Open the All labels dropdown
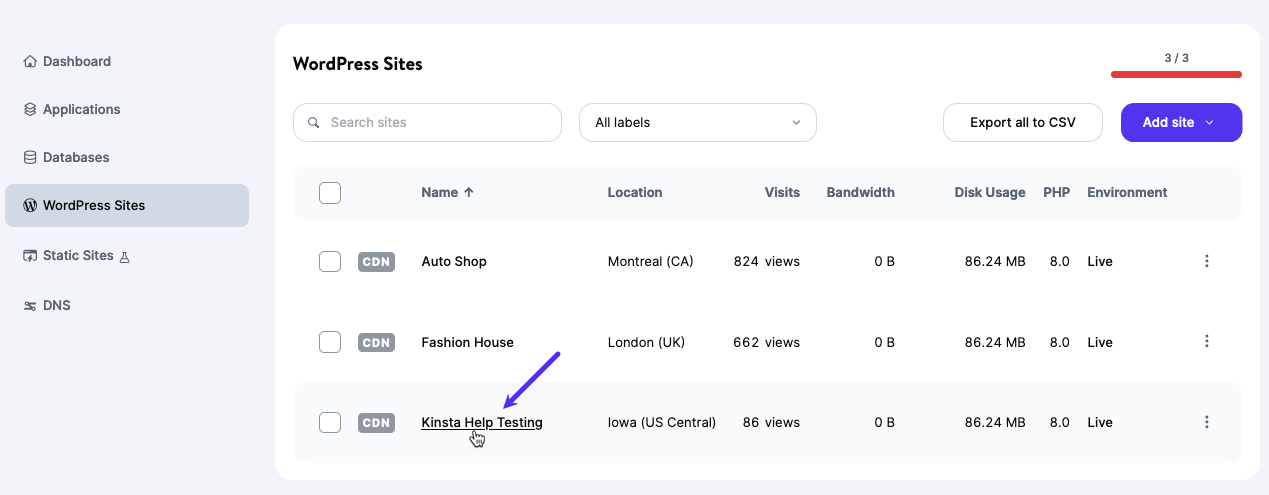Screen dimensions: 1269x495 698,122
